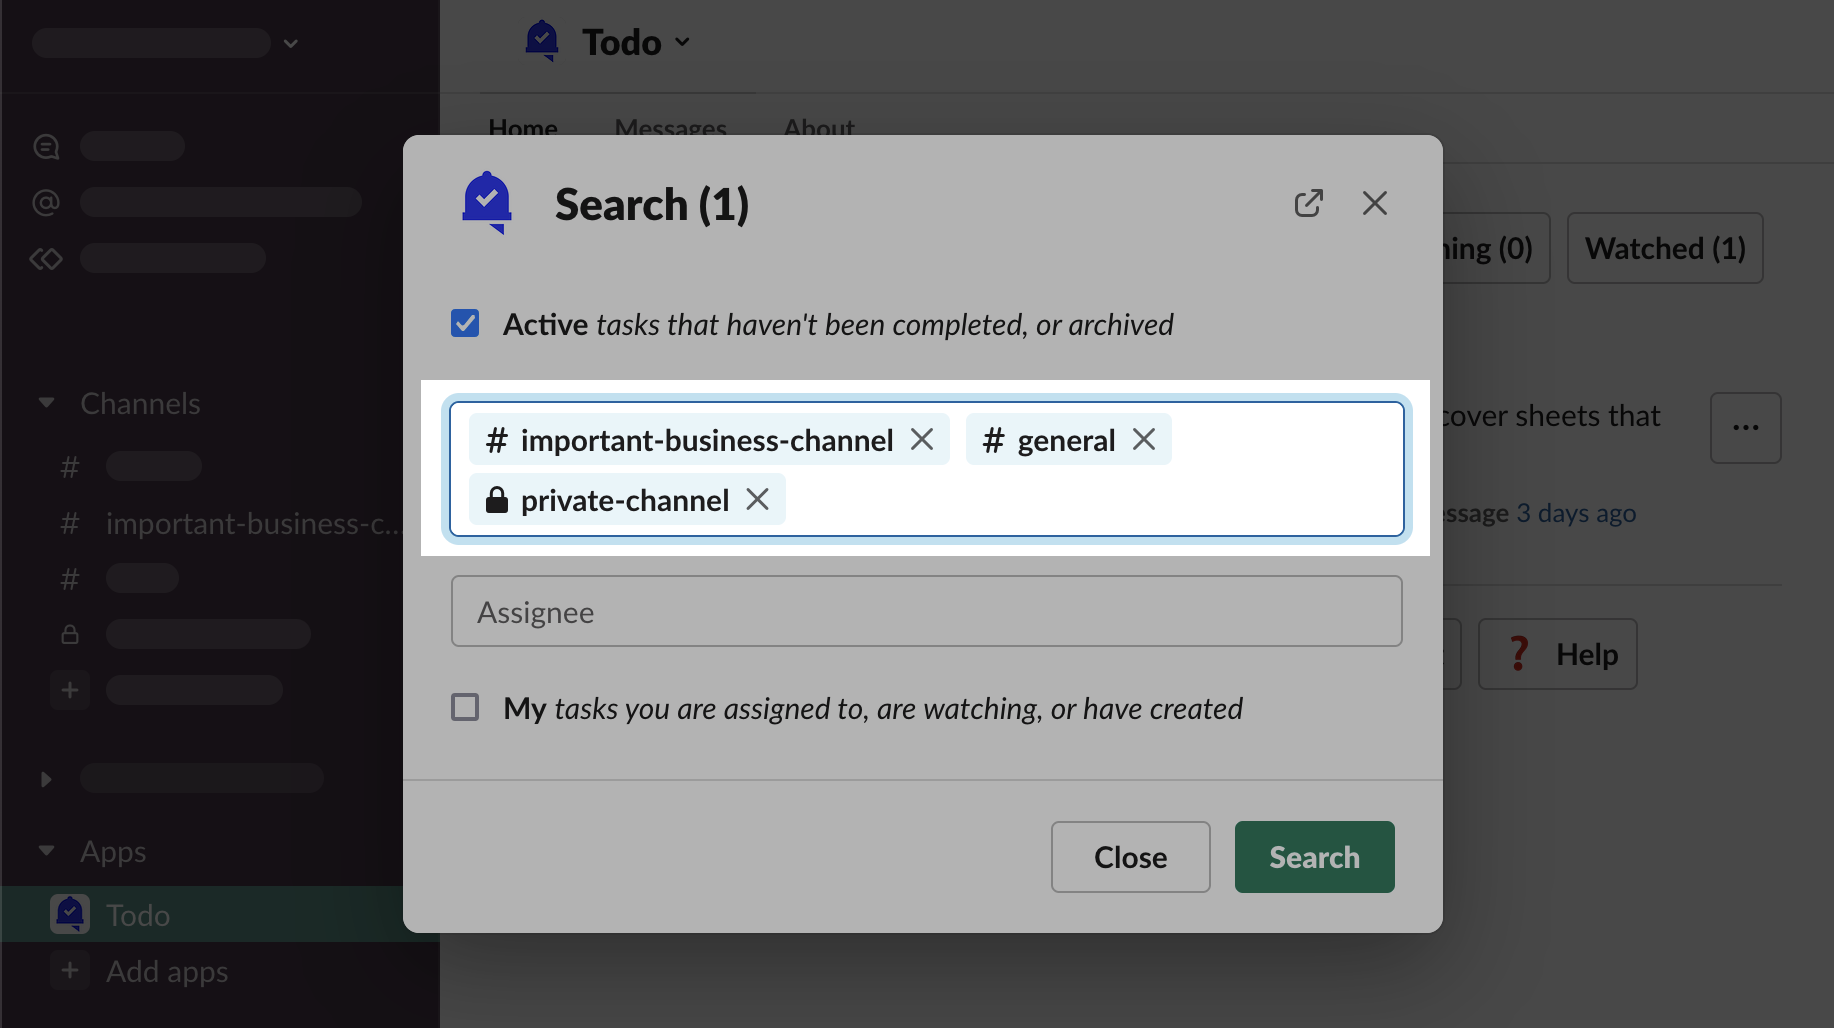Enable the My tasks checkbox
Screen dimensions: 1834x1028
pos(465,707)
